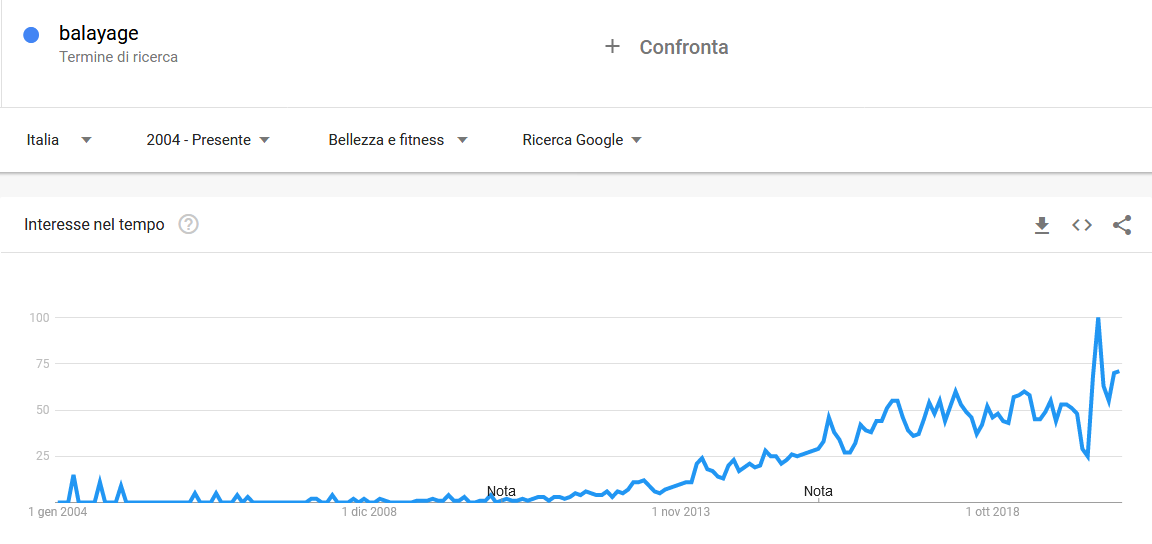Expand the Italia country dropdown
This screenshot has width=1152, height=544.
pos(59,140)
